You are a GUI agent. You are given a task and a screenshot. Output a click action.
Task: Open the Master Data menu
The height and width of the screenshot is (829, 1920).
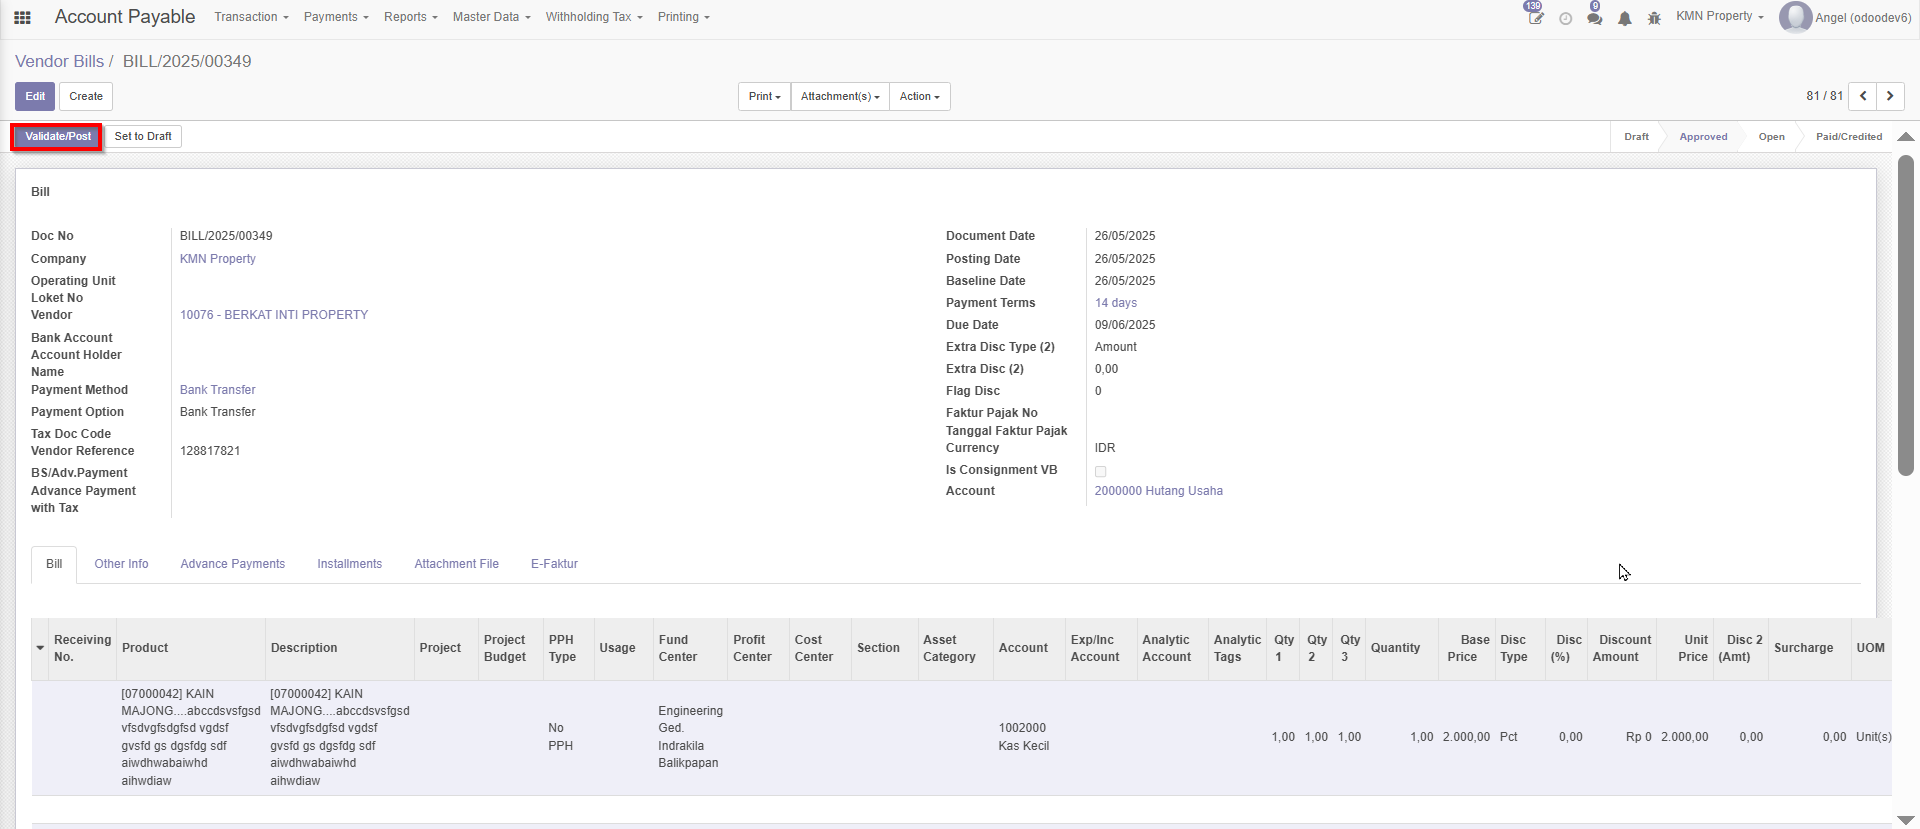coord(491,17)
